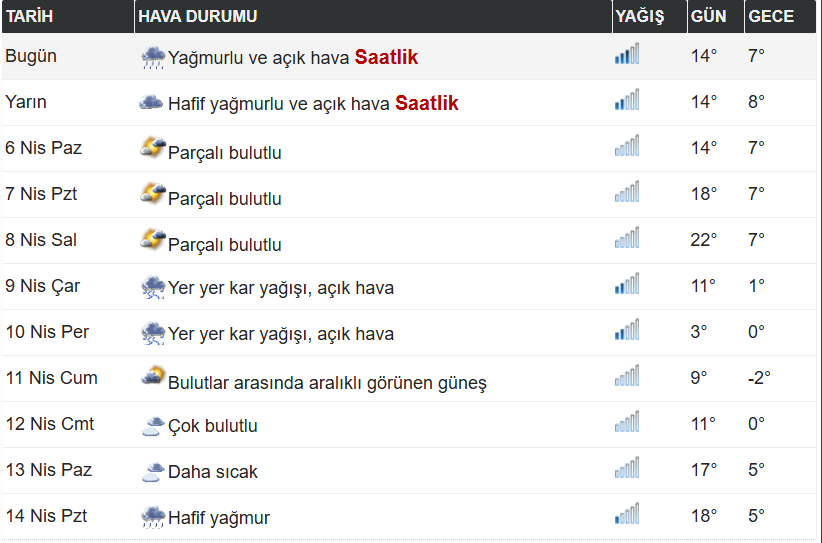Click the -2° night temperature for 11 Nis Cum

coord(759,377)
